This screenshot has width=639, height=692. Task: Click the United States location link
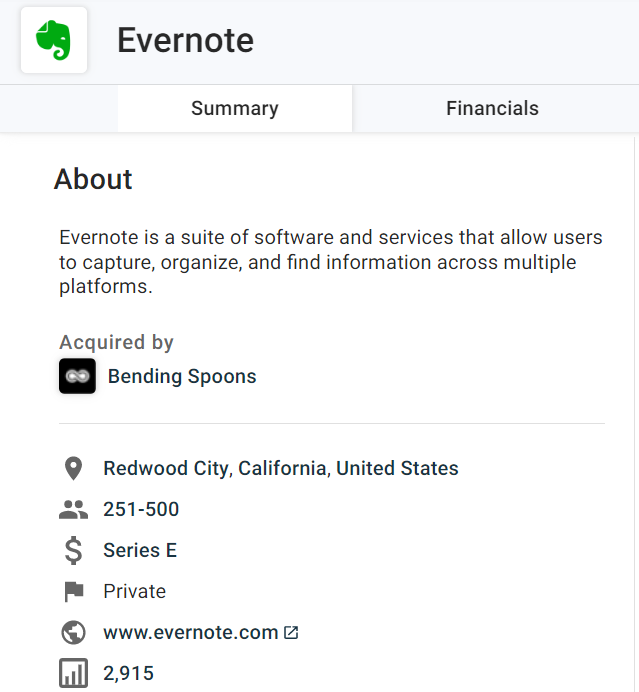pos(397,468)
